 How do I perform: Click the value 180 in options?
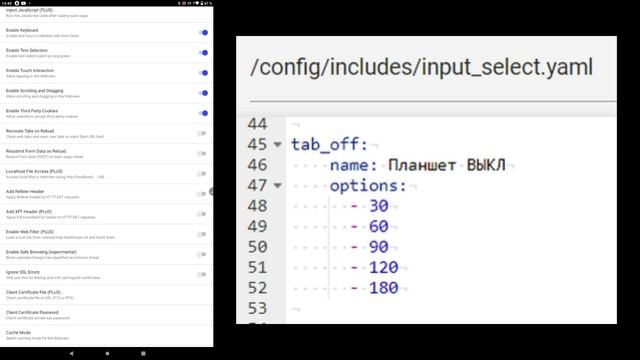(384, 288)
